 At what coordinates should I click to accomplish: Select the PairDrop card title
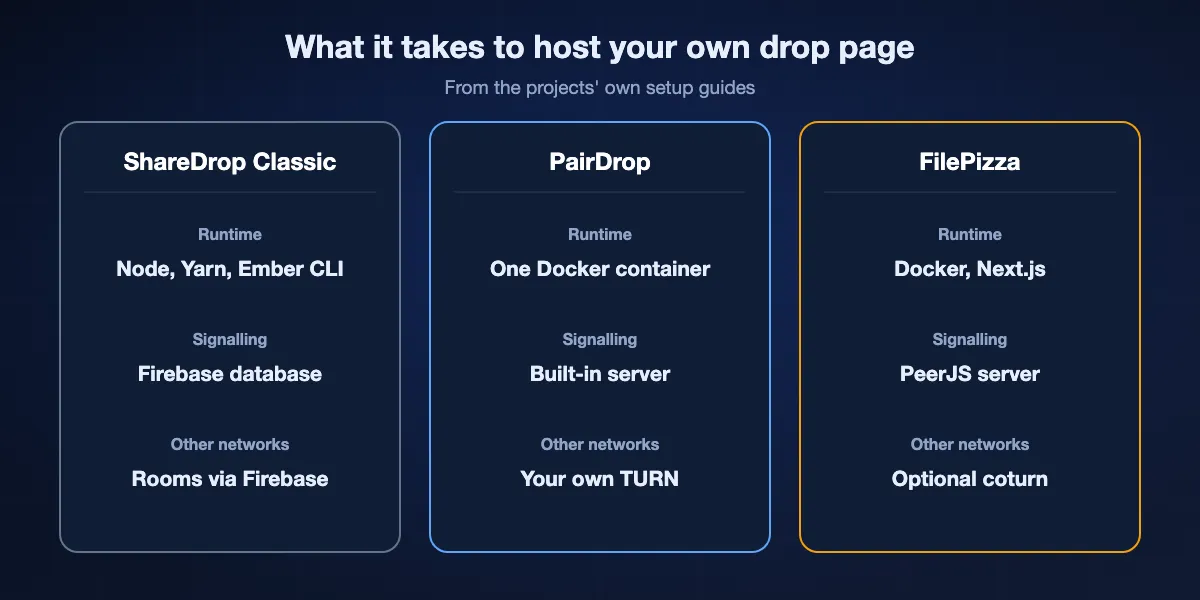coord(600,162)
